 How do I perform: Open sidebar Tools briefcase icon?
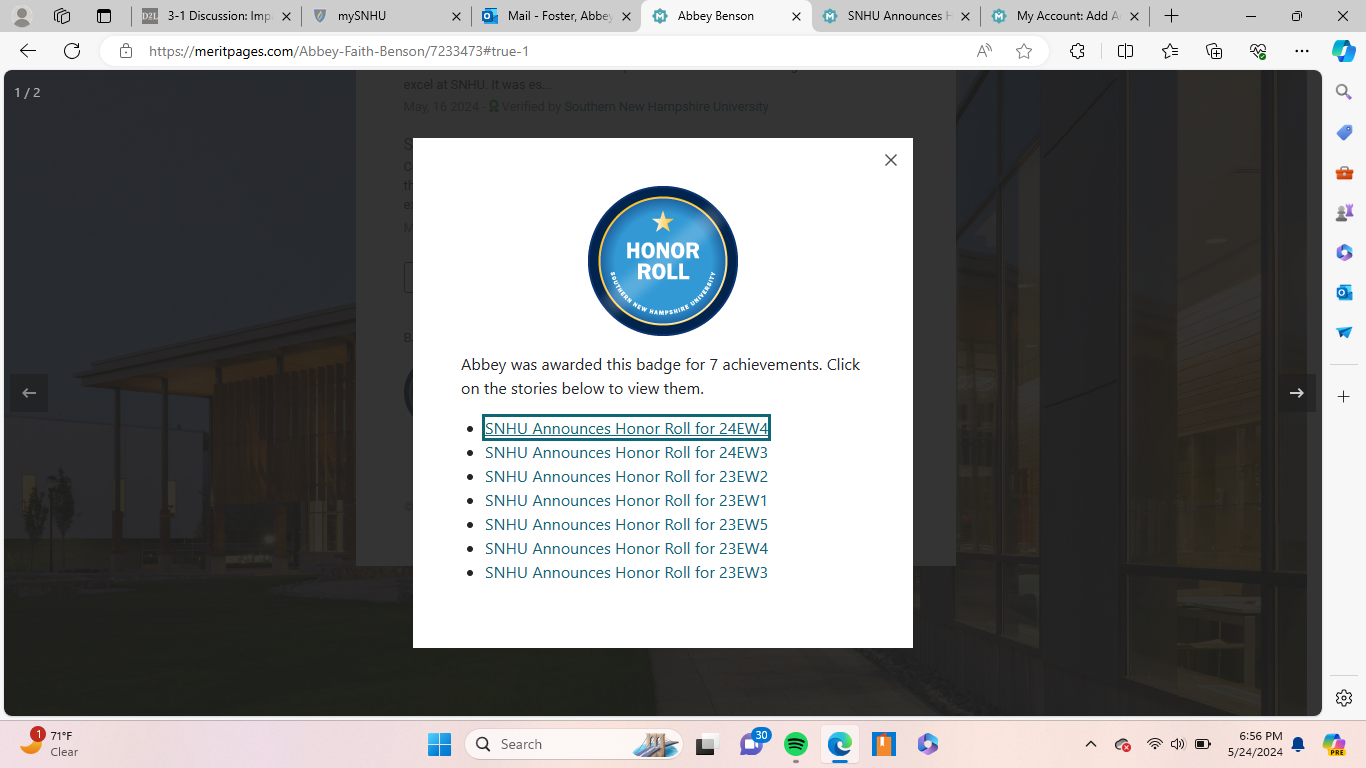click(1344, 172)
